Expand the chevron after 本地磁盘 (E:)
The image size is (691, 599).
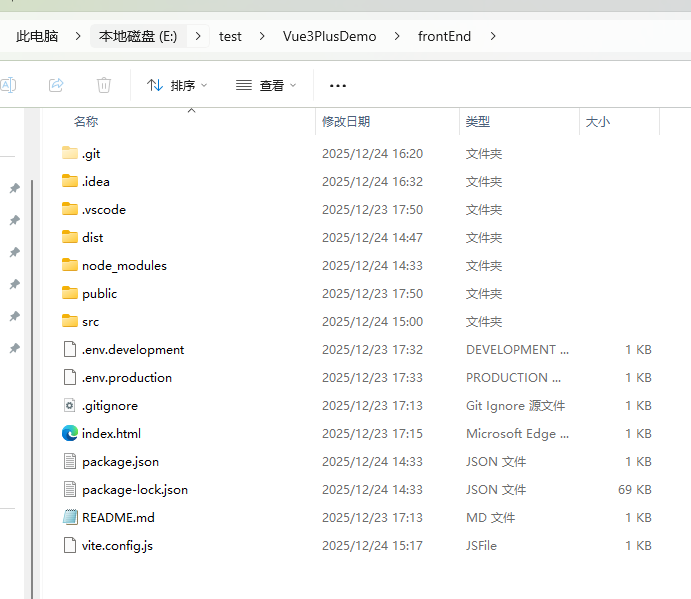click(198, 36)
